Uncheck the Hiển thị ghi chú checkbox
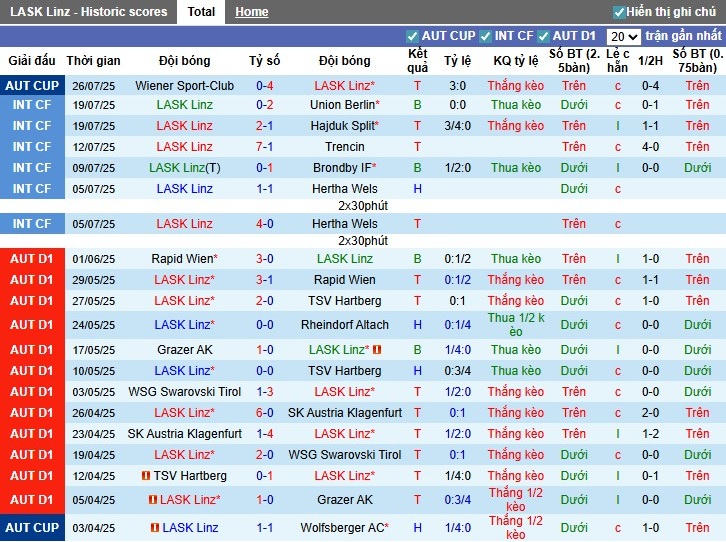 [618, 12]
